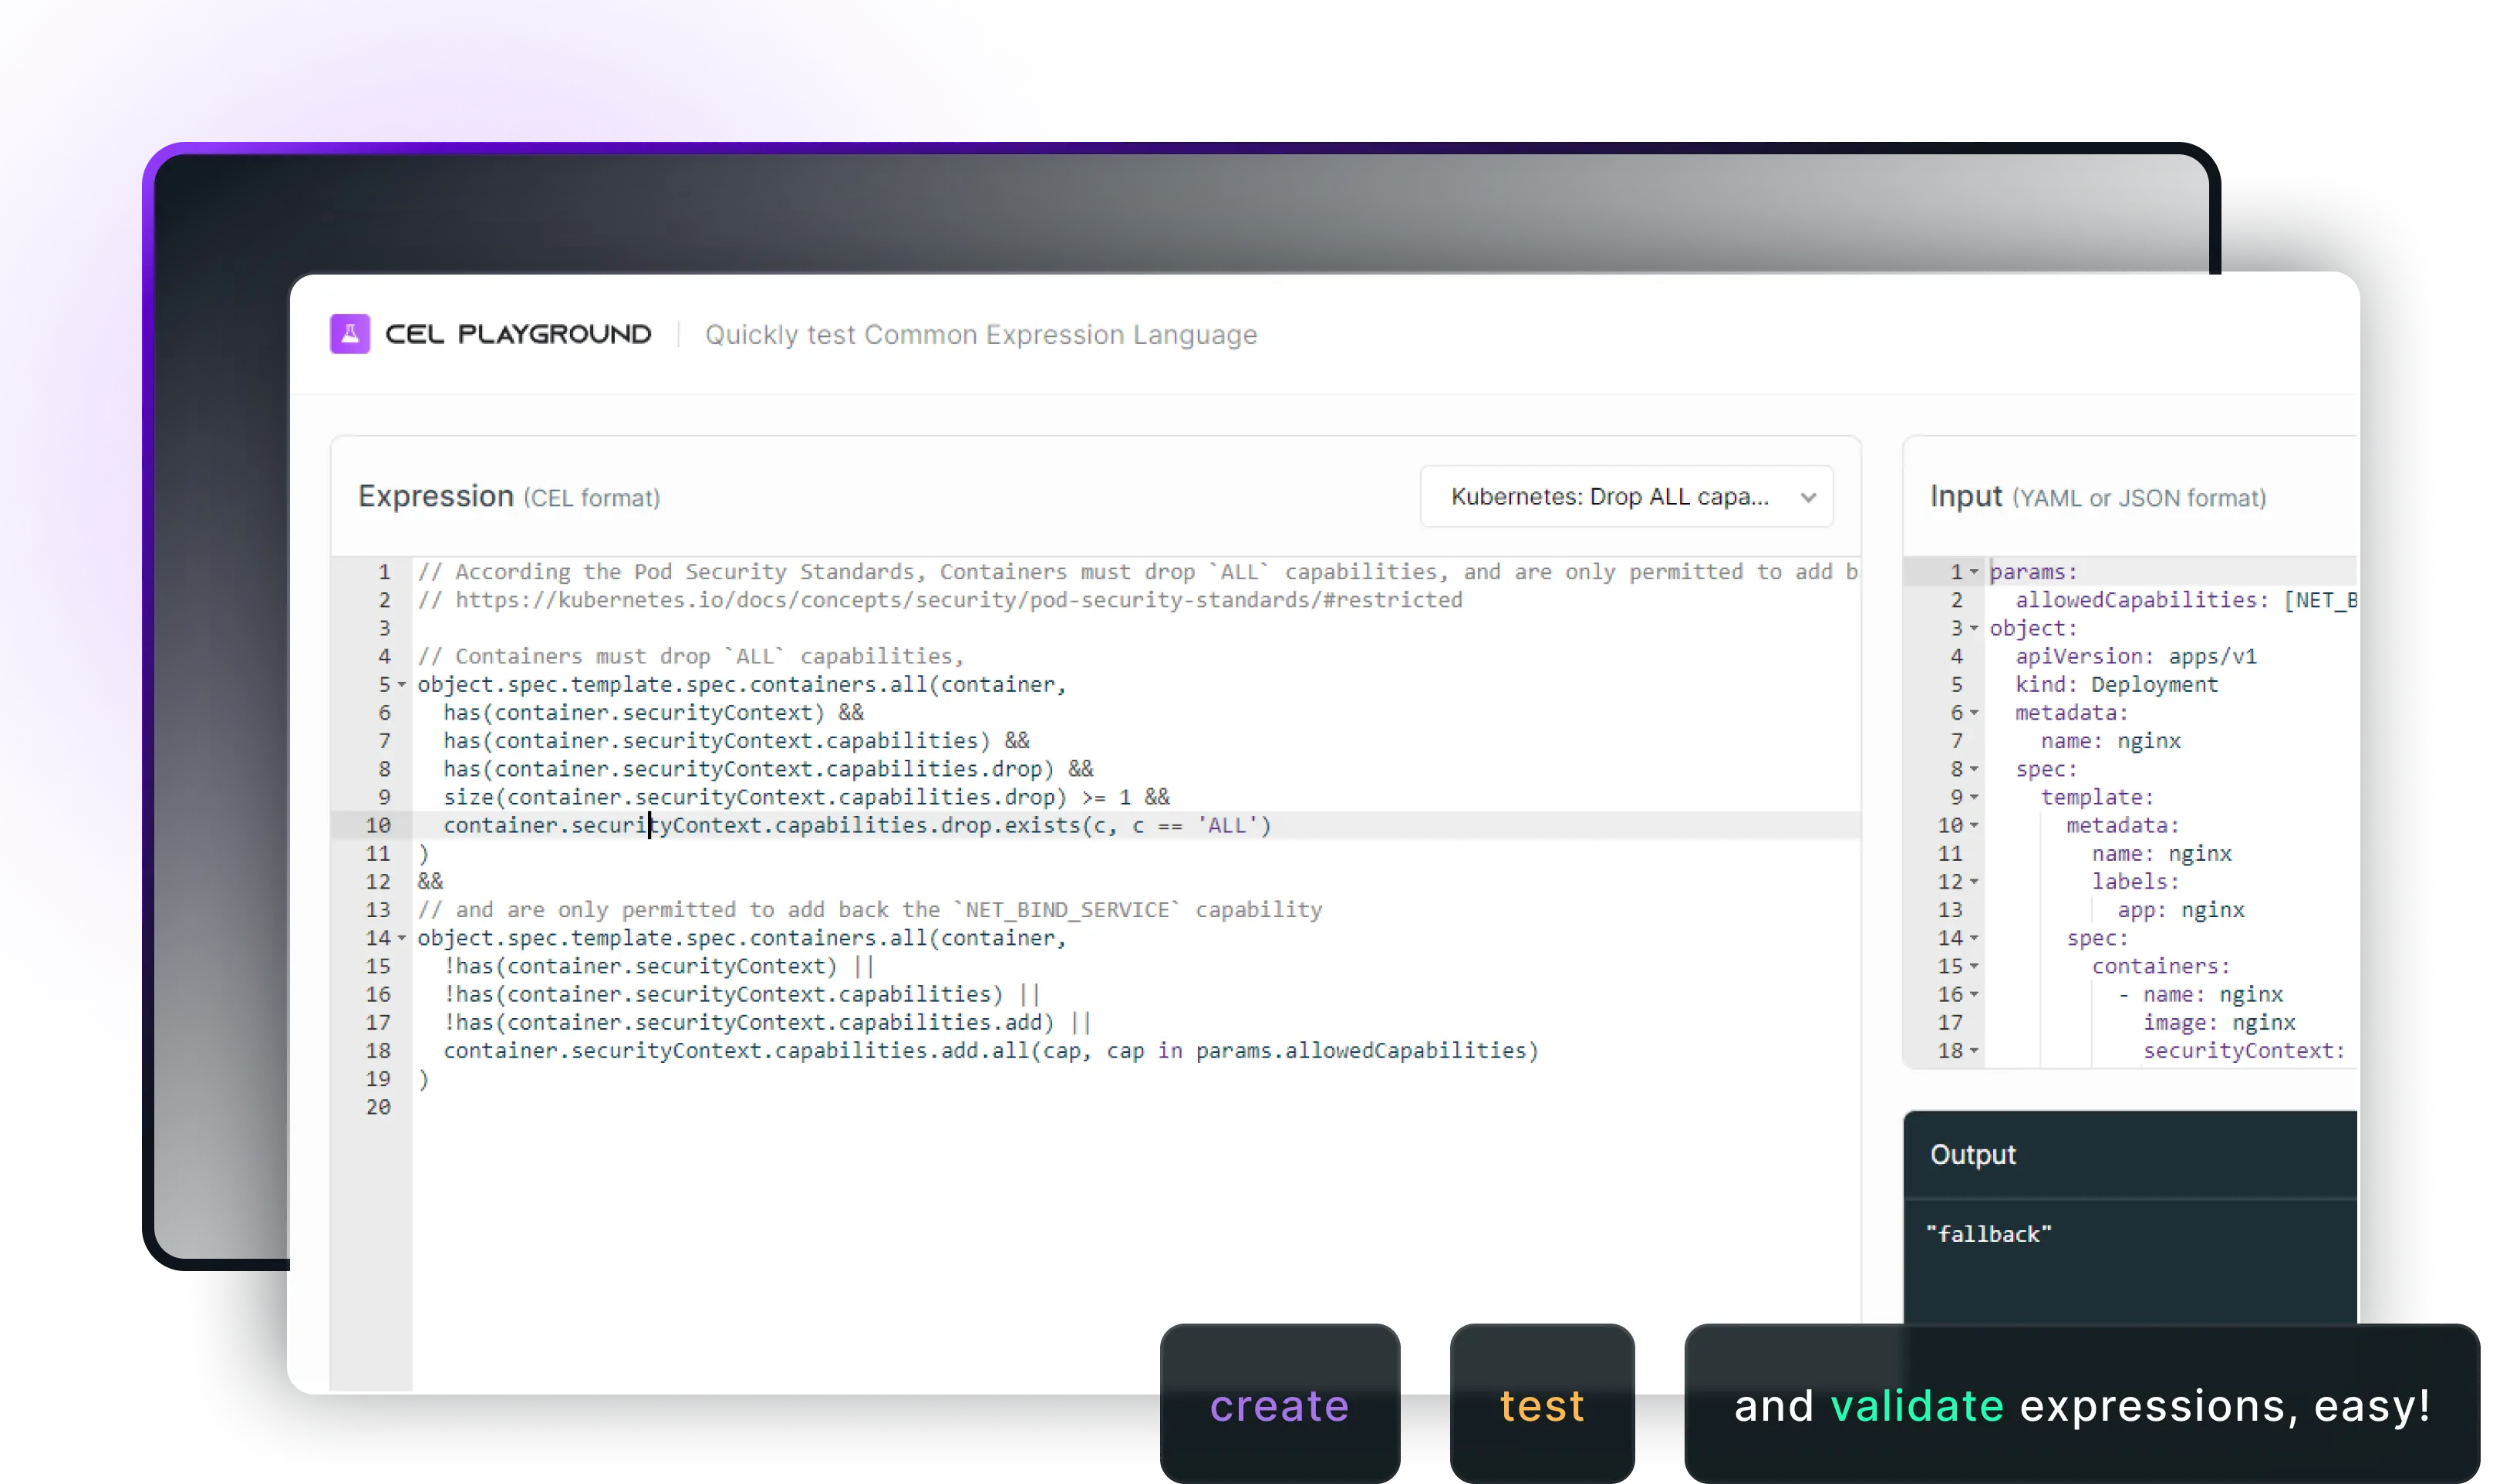Place cursor in expression editor line 18
The image size is (2493, 1484).
pyautogui.click(x=990, y=1051)
